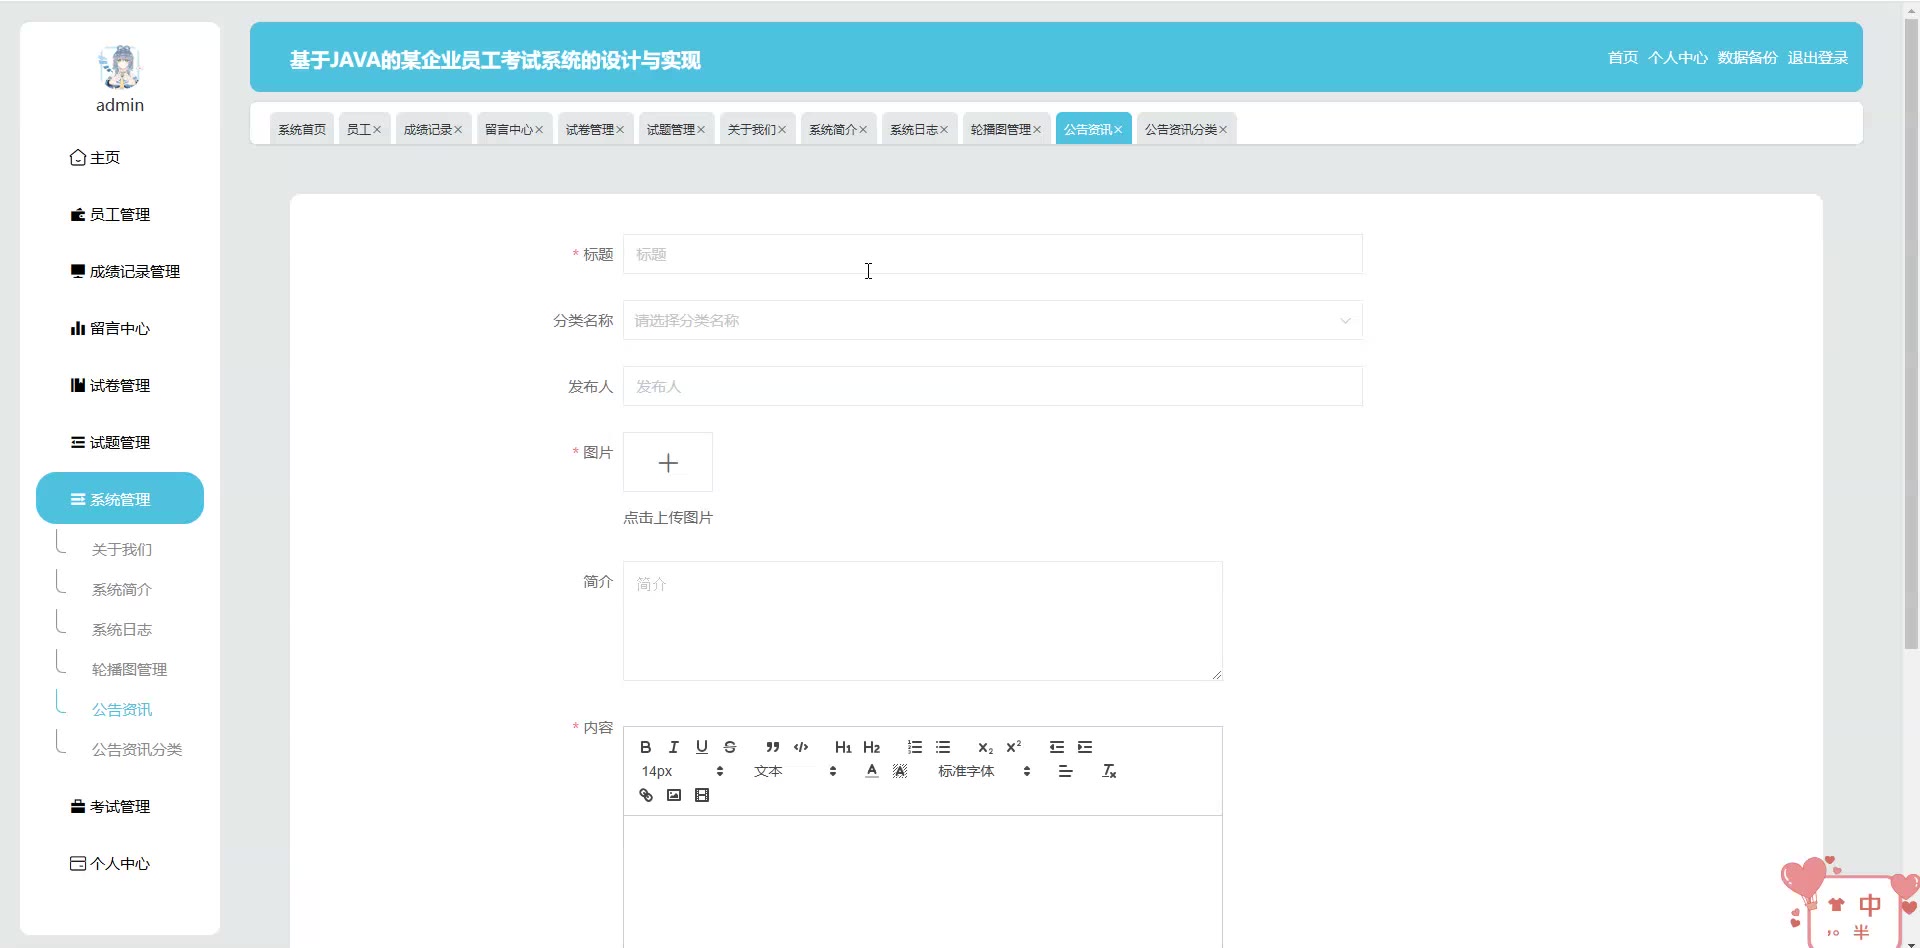Open the 文本 heading style dropdown

pyautogui.click(x=795, y=771)
